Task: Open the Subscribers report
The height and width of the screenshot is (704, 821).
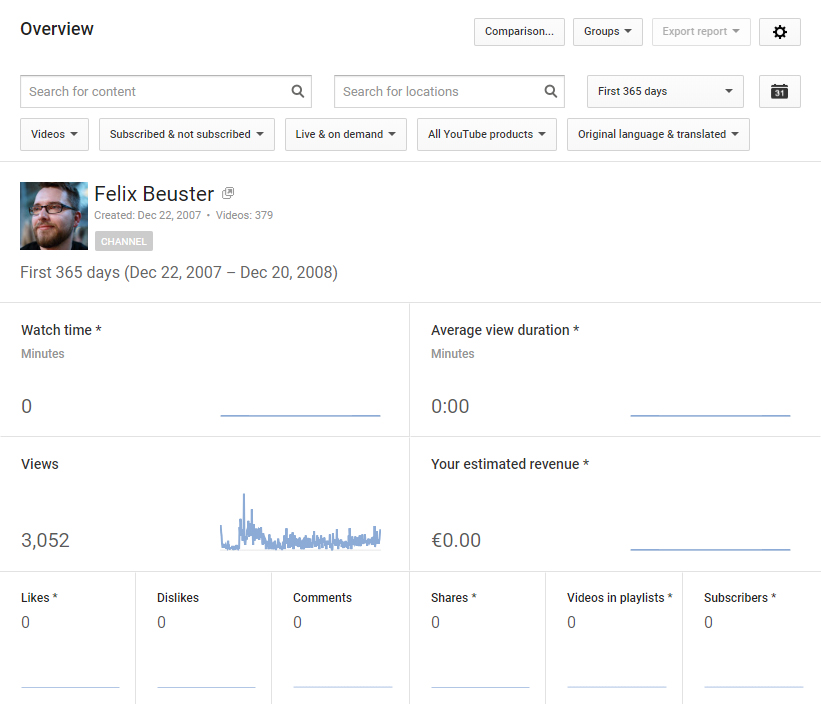Action: coord(739,598)
